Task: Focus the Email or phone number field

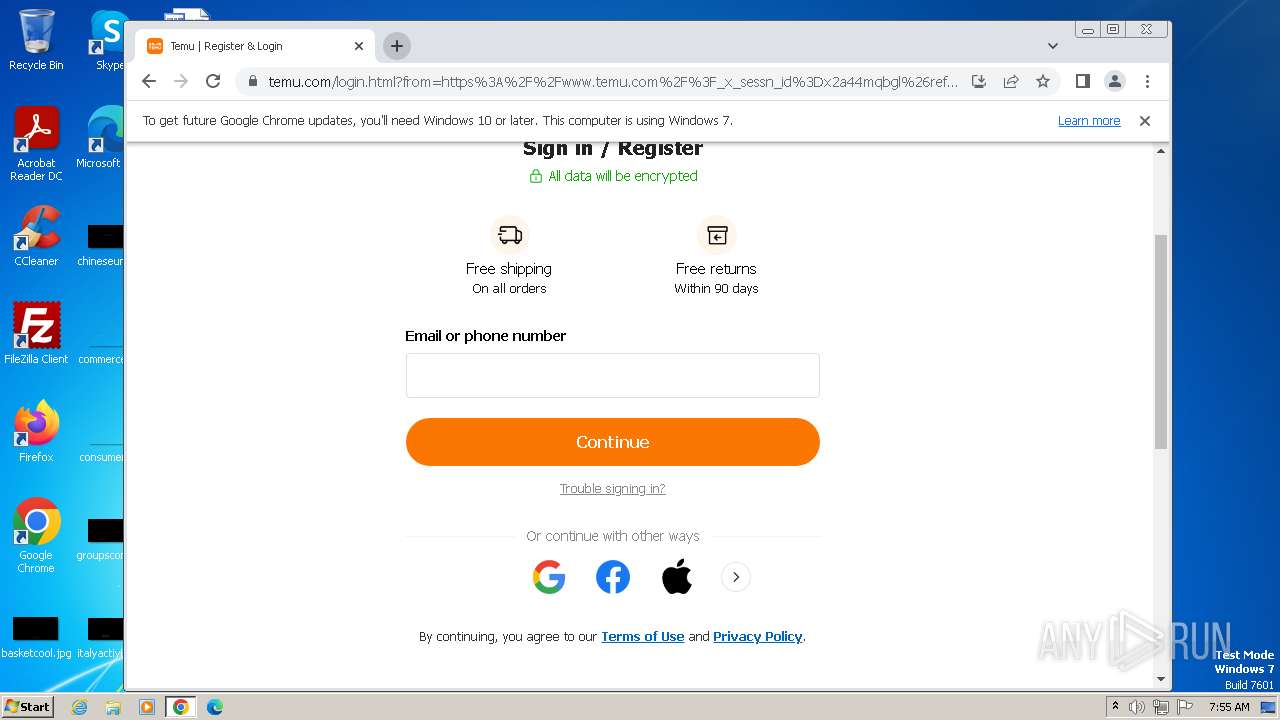Action: point(612,375)
